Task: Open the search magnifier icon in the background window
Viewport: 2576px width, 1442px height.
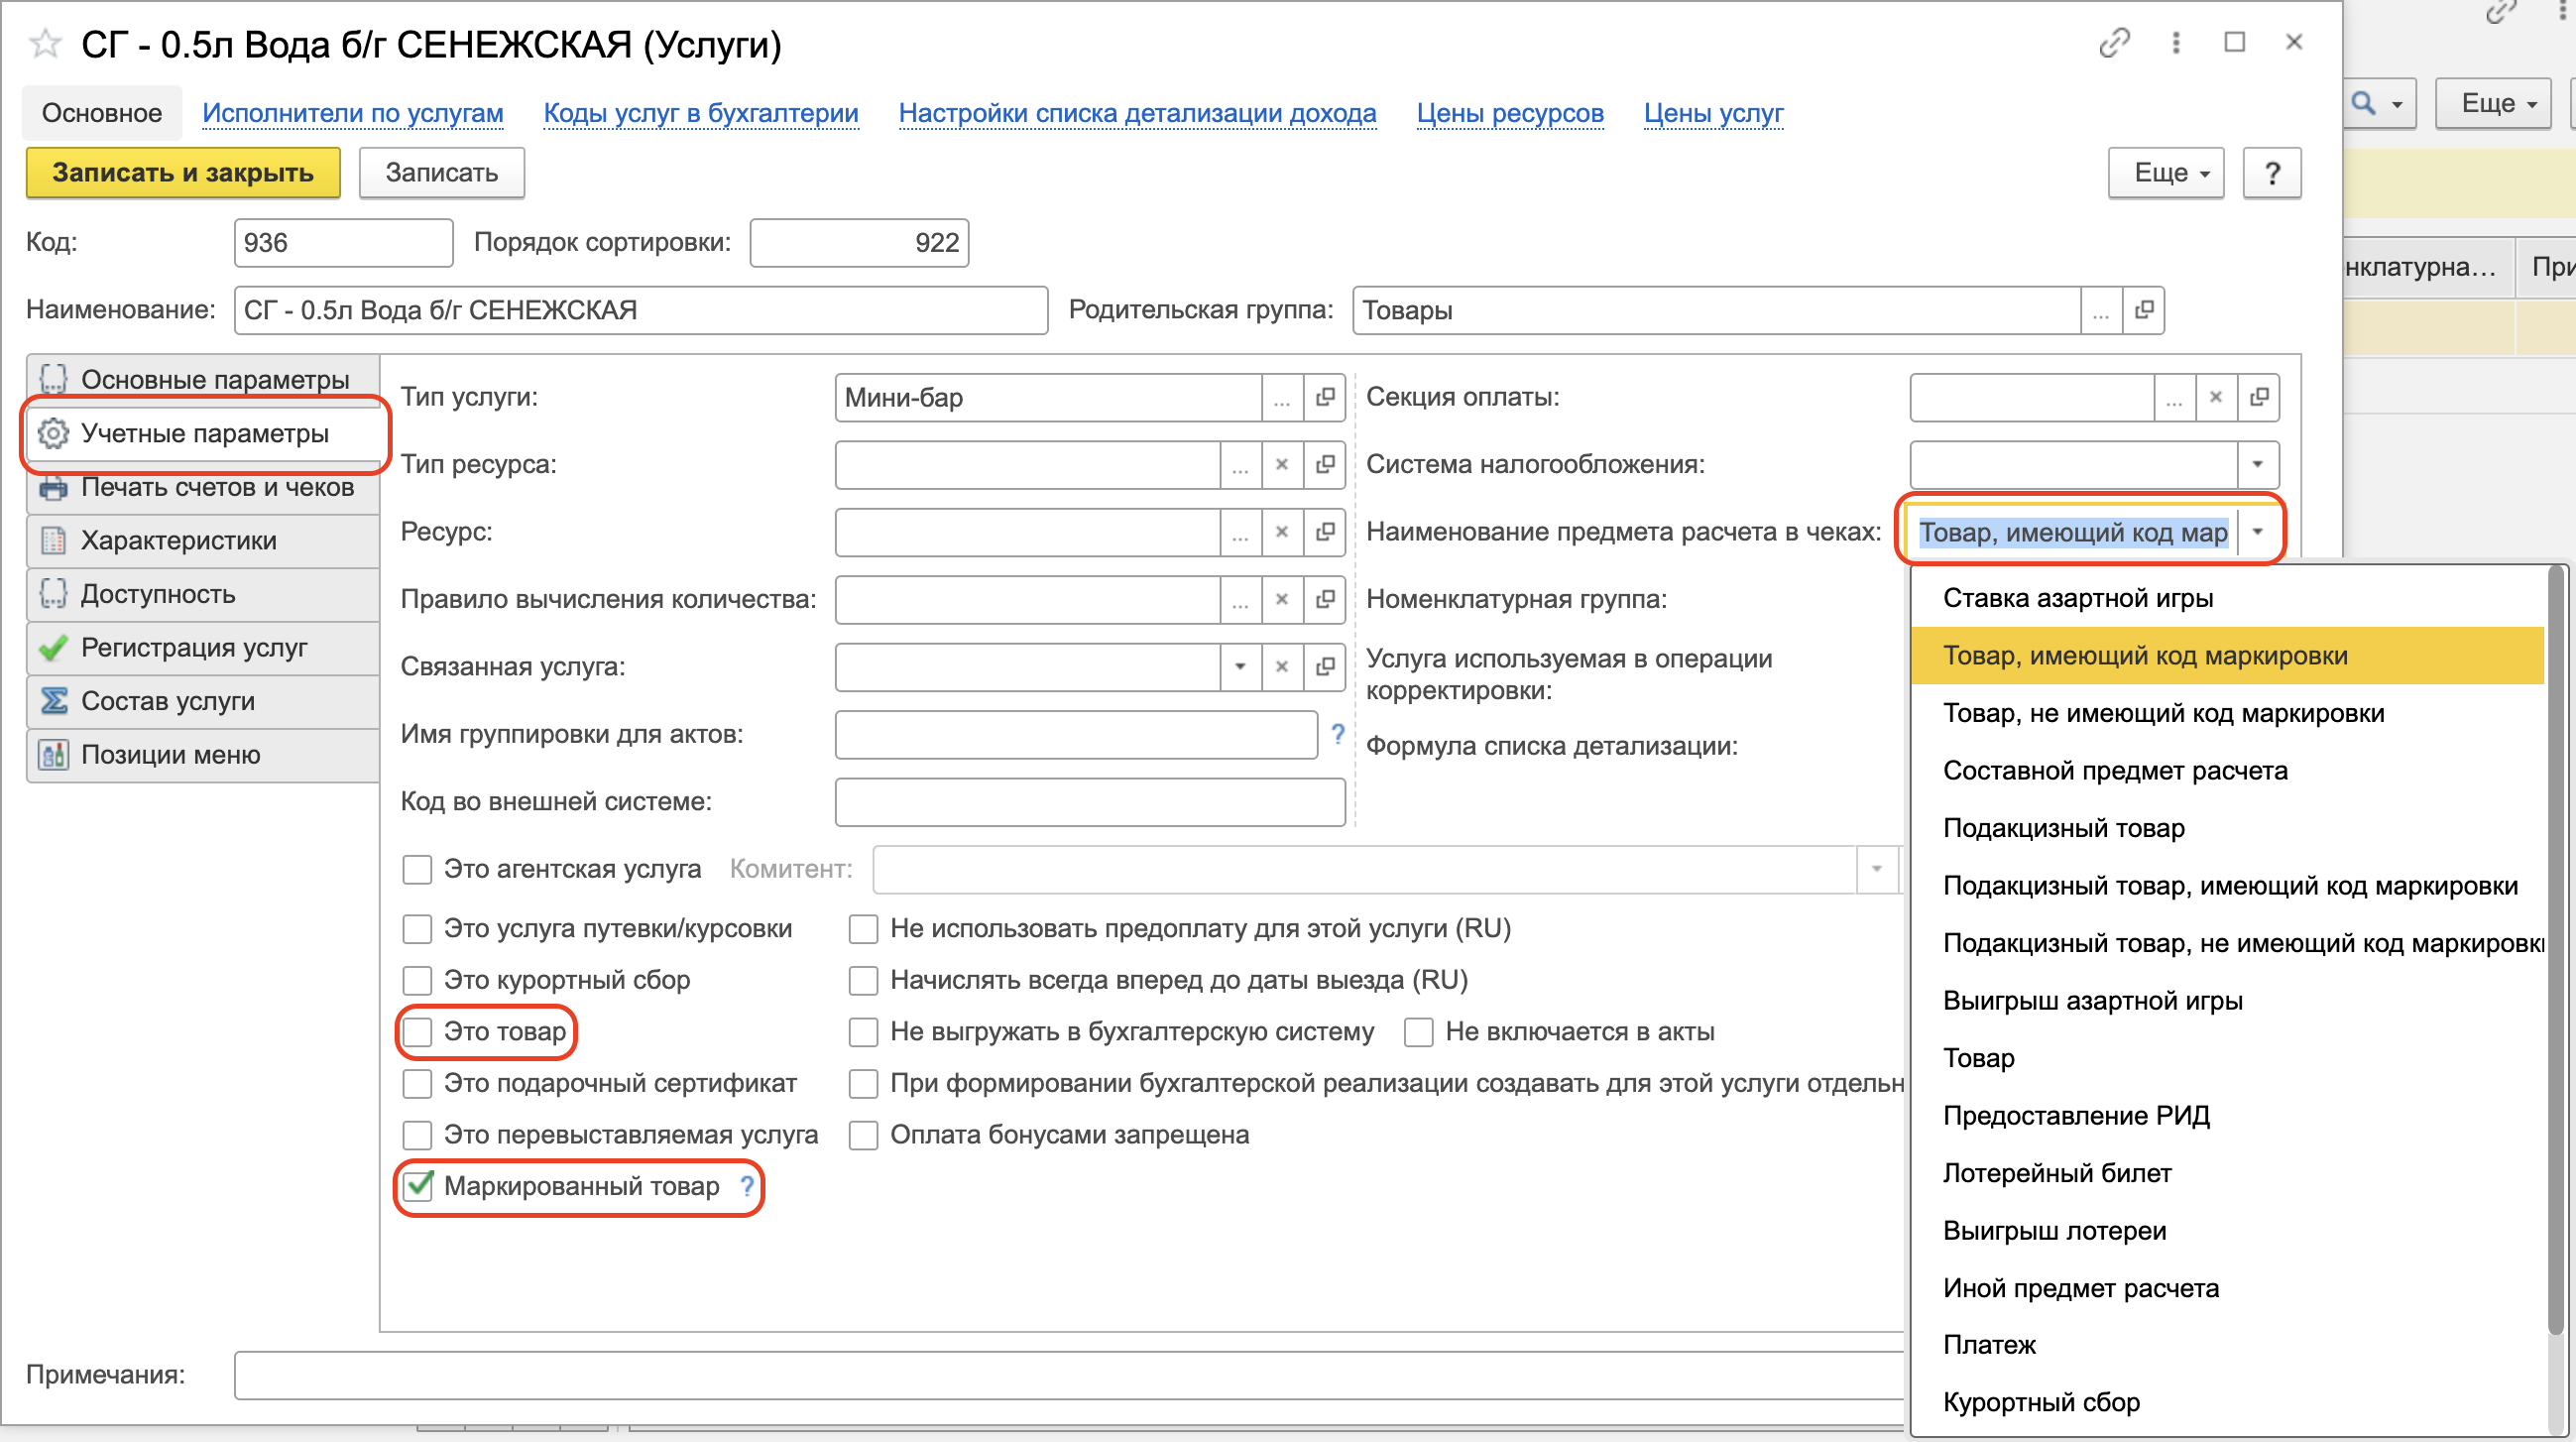Action: pyautogui.click(x=2364, y=103)
